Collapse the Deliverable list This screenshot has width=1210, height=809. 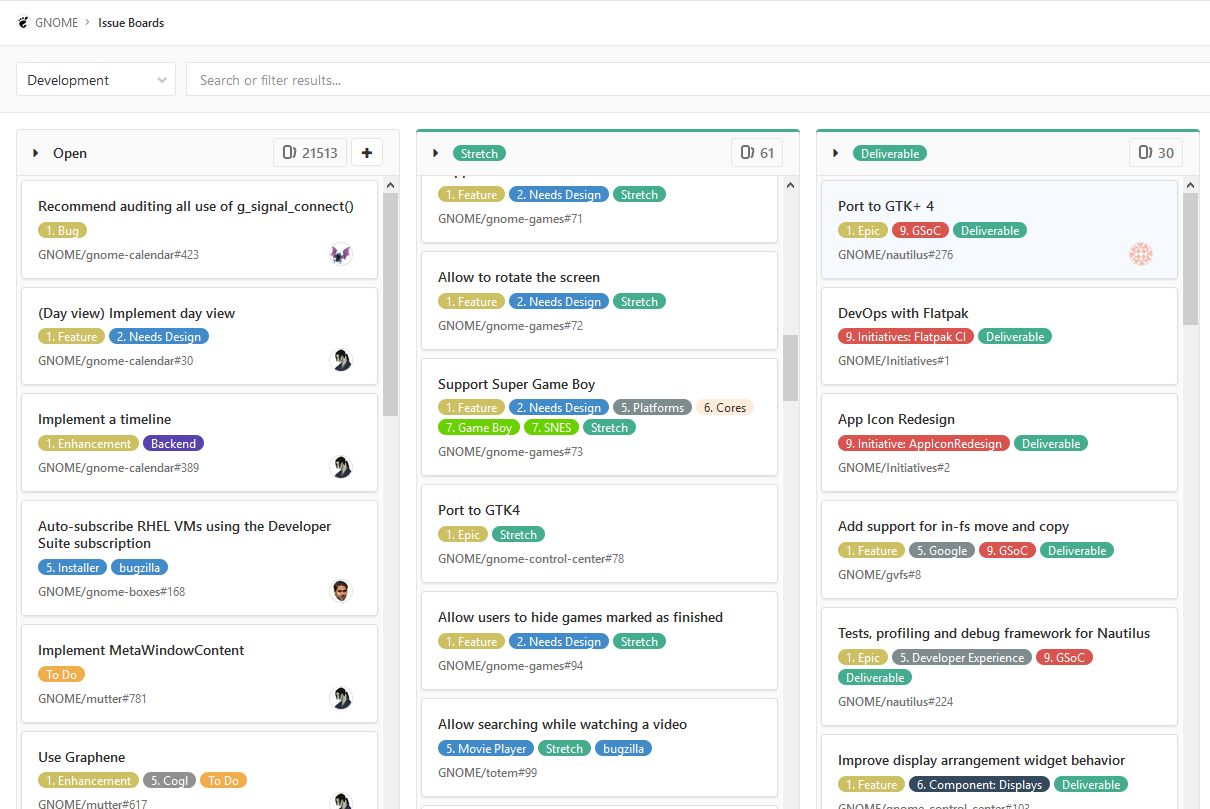[836, 153]
